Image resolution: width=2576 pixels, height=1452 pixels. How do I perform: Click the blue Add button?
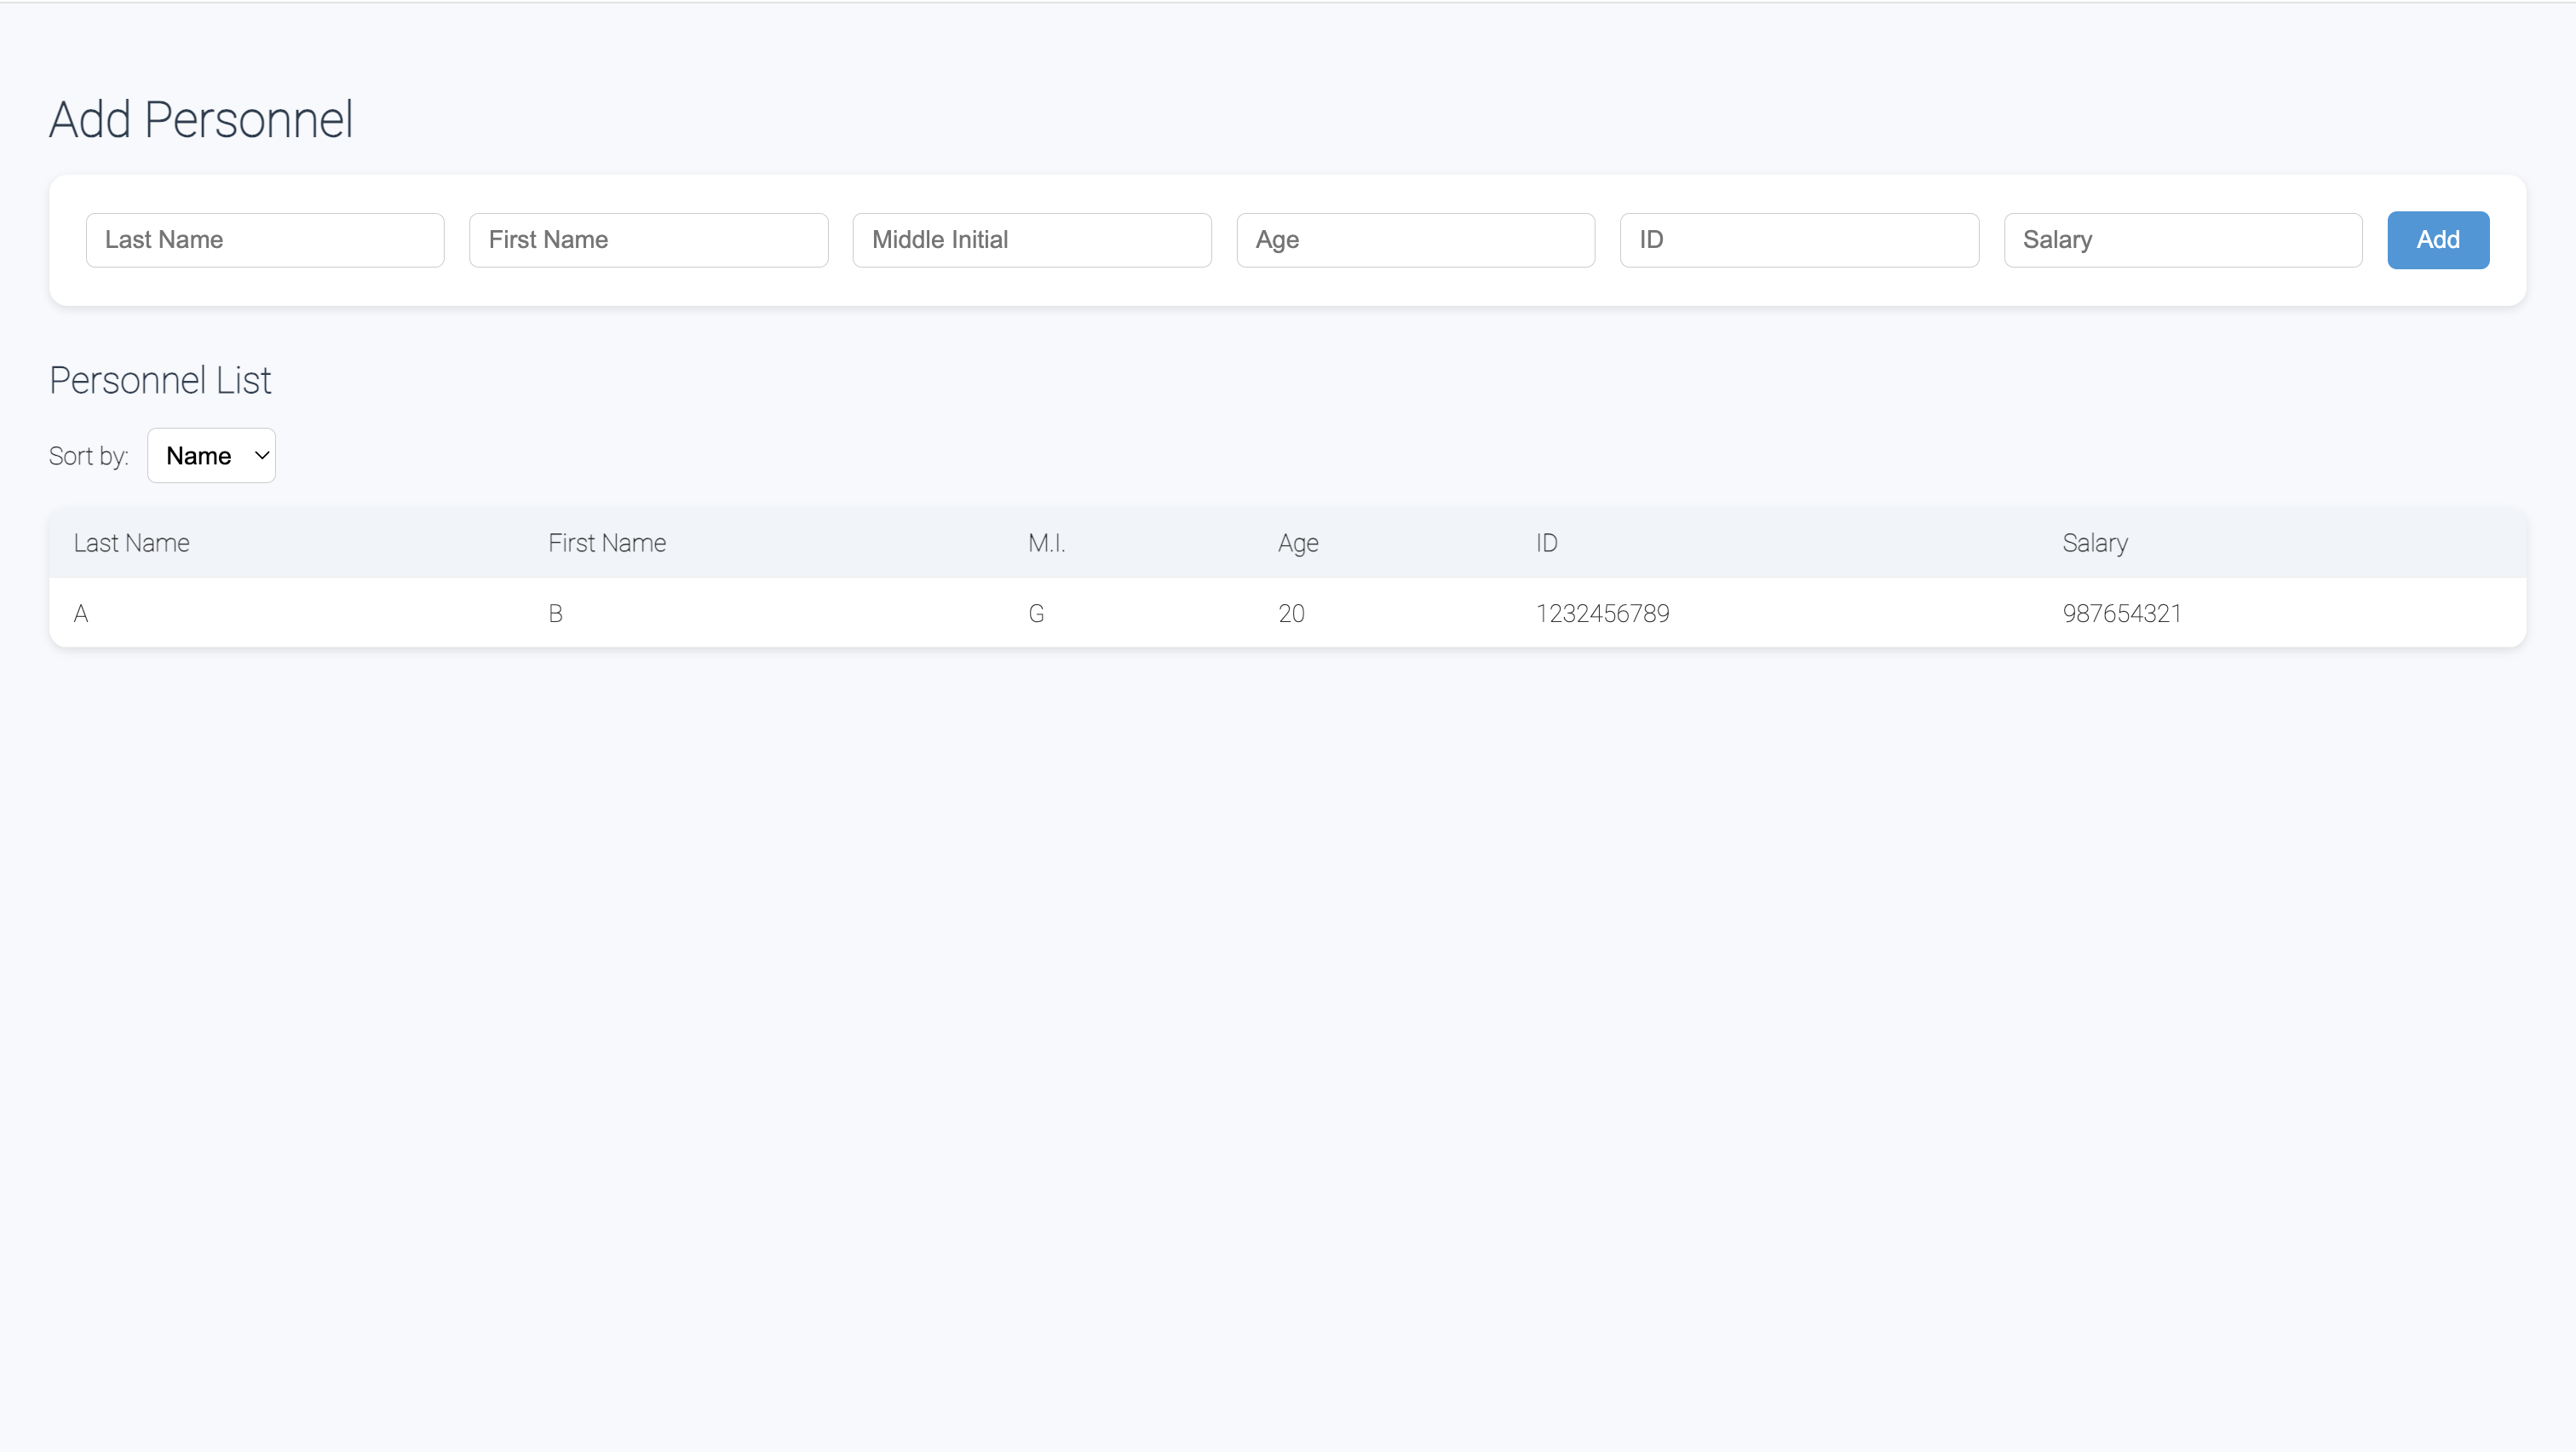[x=2438, y=240]
